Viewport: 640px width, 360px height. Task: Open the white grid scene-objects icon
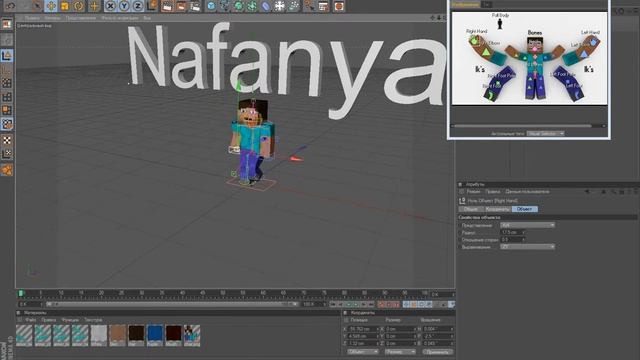[x=280, y=6]
